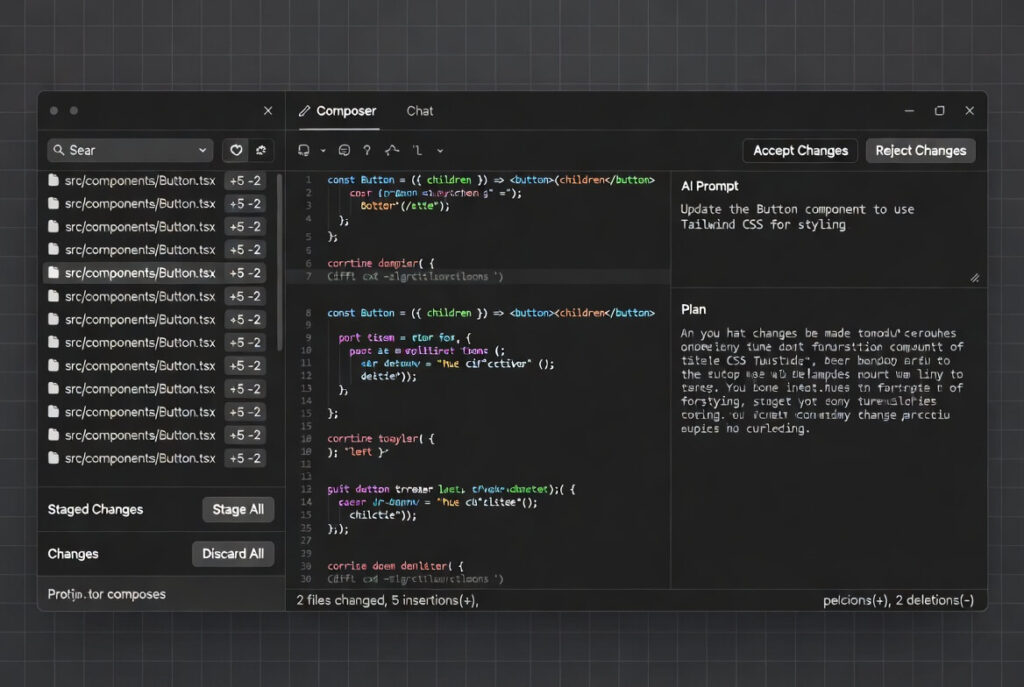This screenshot has width=1024, height=687.
Task: Click the step-shaped icon in Composer toolbar
Action: pos(418,150)
